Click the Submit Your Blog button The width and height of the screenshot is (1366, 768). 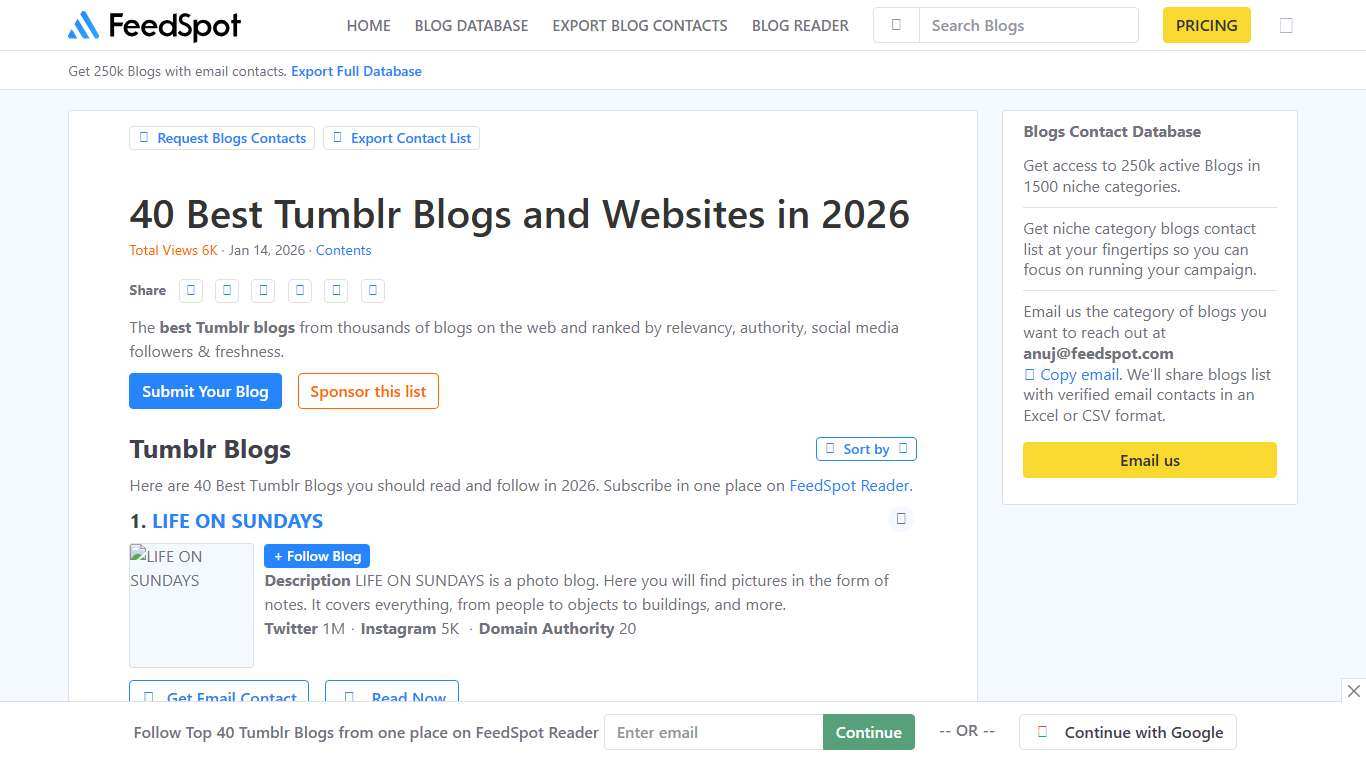[205, 391]
